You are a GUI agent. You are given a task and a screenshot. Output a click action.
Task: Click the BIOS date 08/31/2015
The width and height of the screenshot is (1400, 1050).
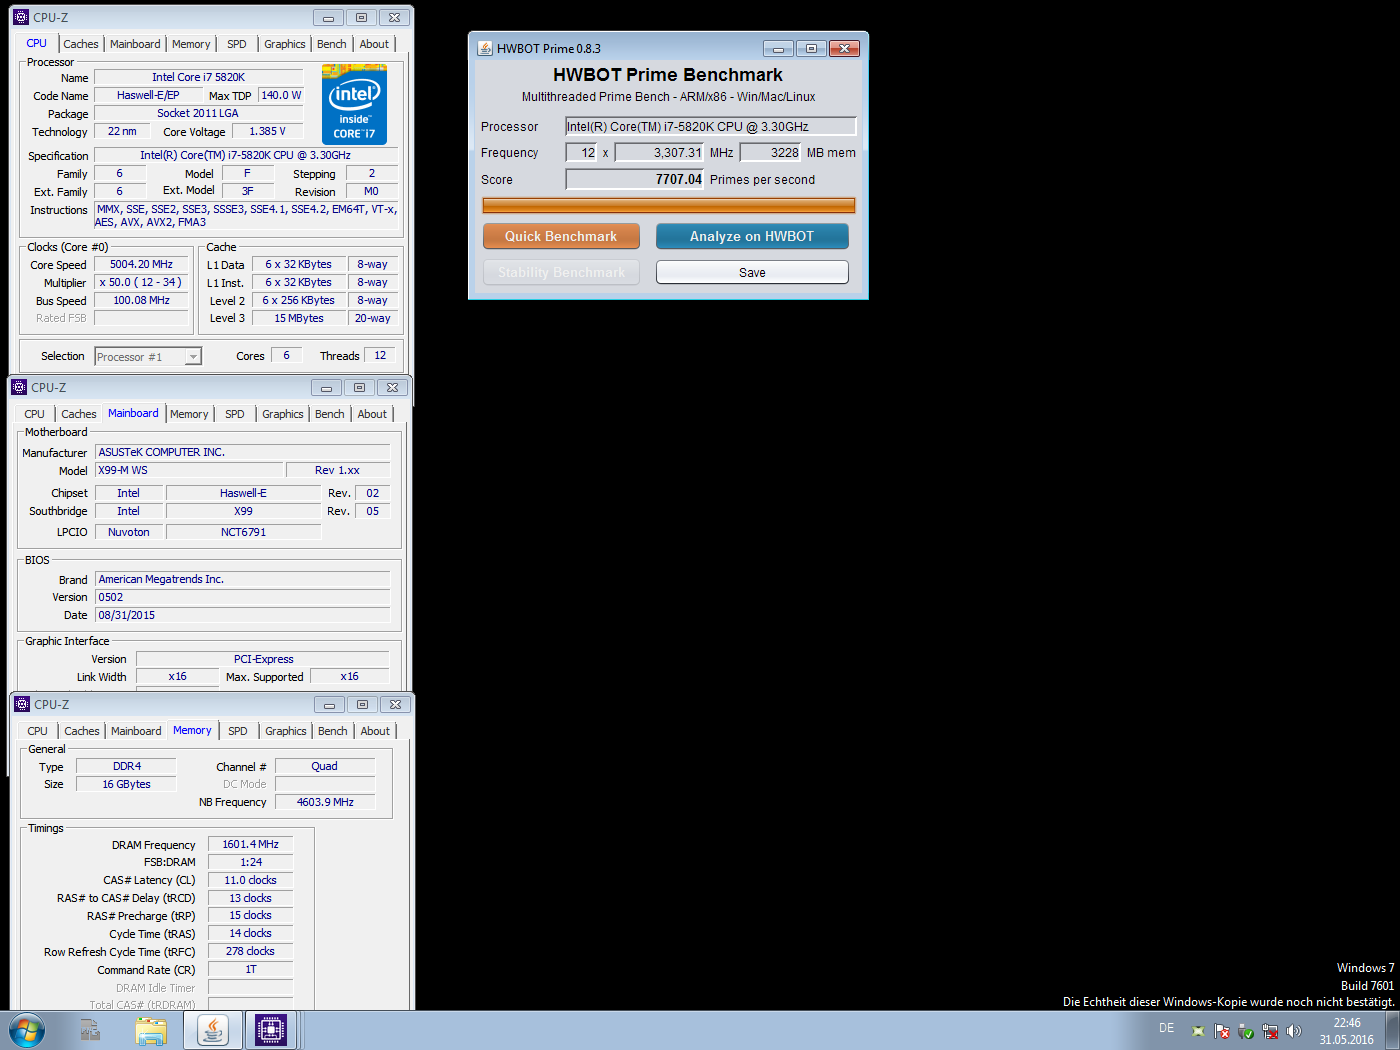(242, 615)
